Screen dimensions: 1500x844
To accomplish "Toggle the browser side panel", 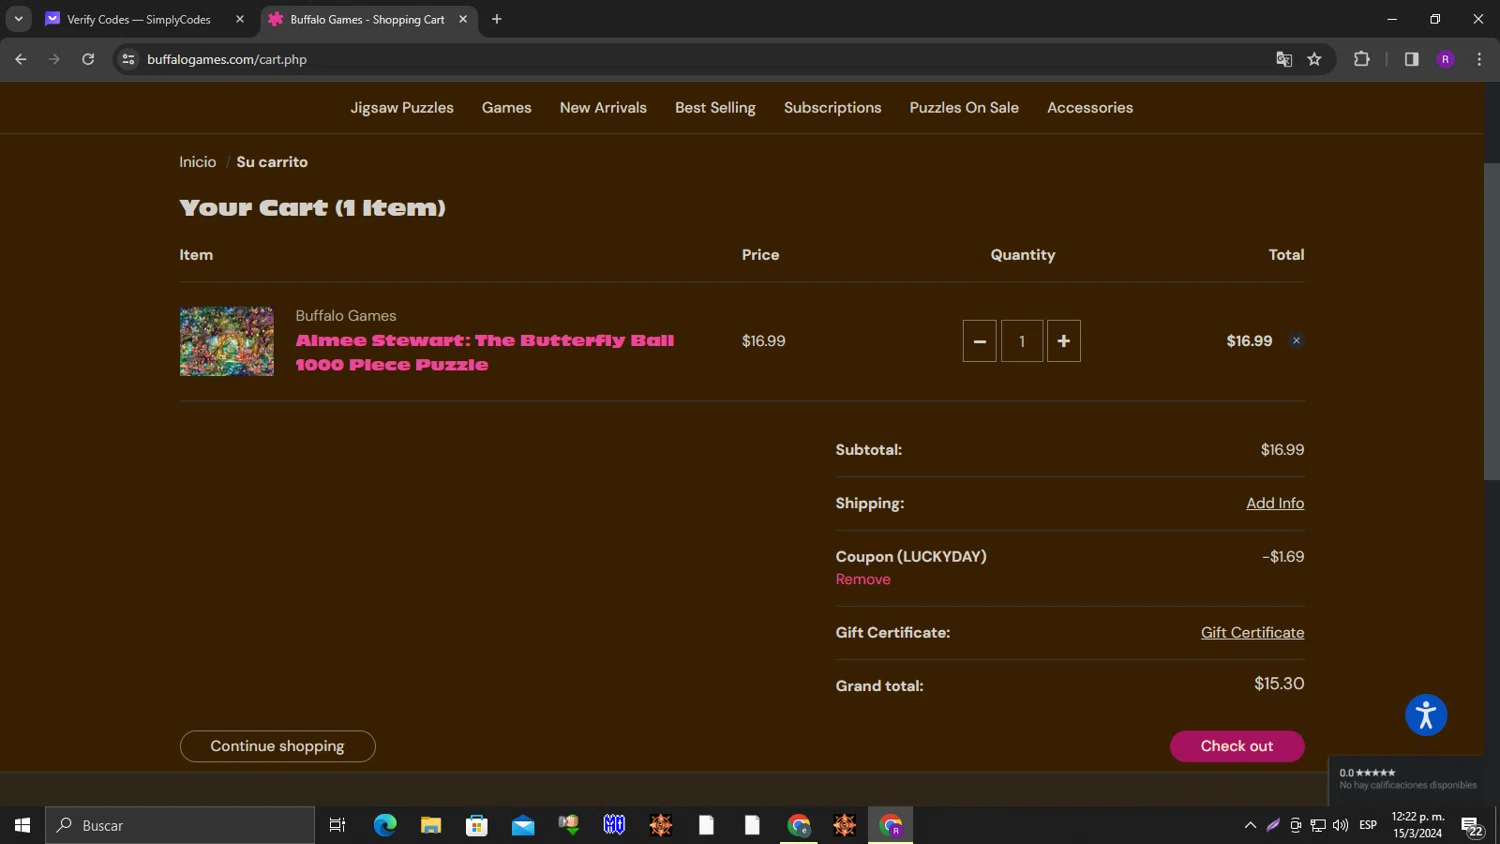I will 1411,59.
